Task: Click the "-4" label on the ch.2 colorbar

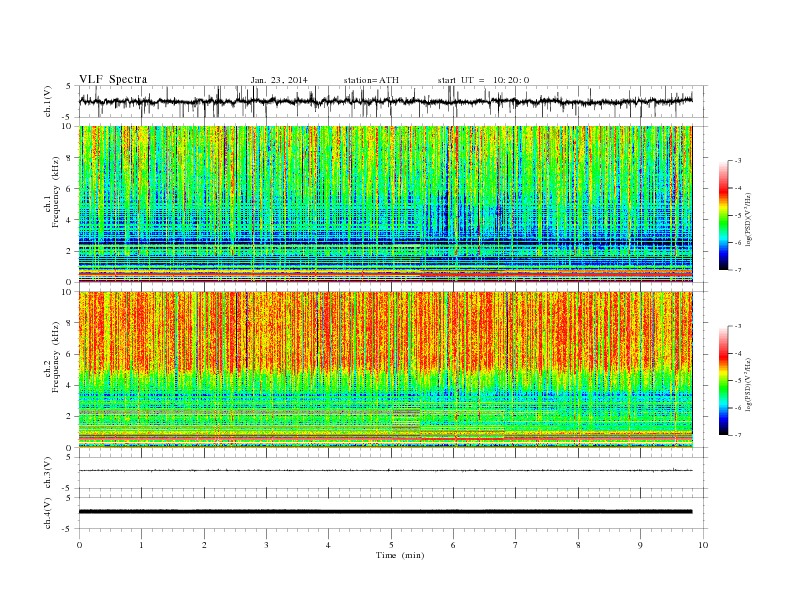Action: 737,353
